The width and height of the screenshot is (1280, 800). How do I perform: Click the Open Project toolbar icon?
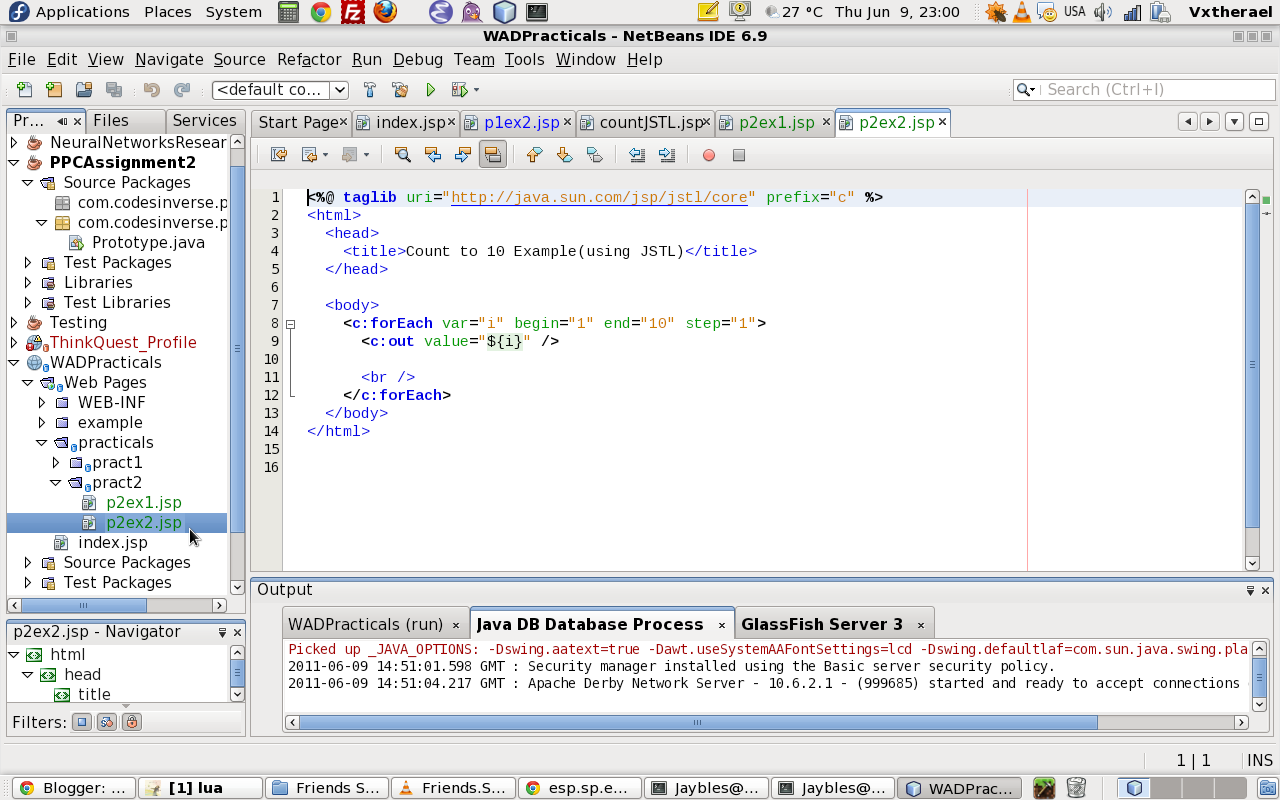click(84, 89)
